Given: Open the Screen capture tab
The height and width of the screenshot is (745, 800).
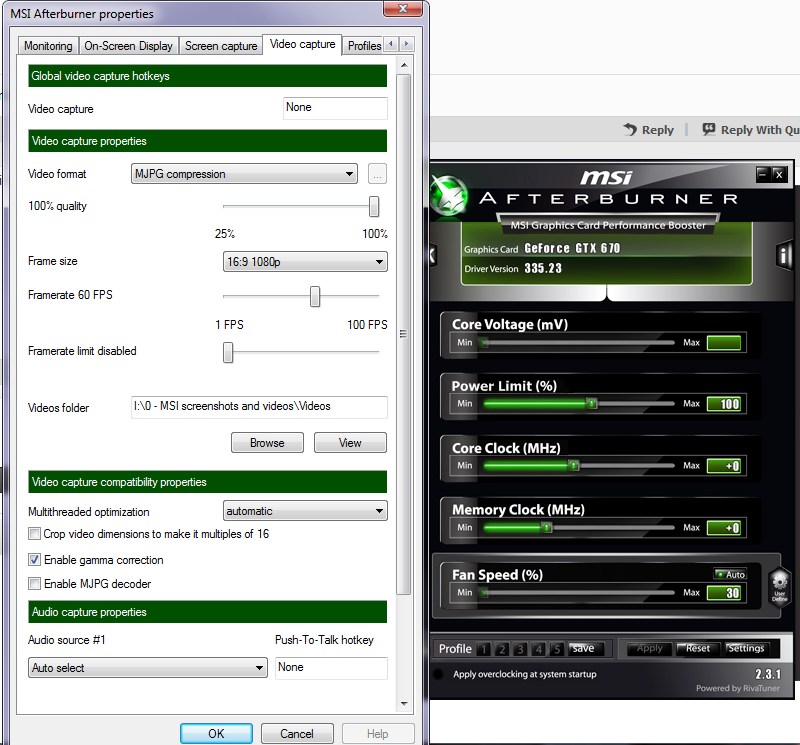Looking at the screenshot, I should click(221, 46).
